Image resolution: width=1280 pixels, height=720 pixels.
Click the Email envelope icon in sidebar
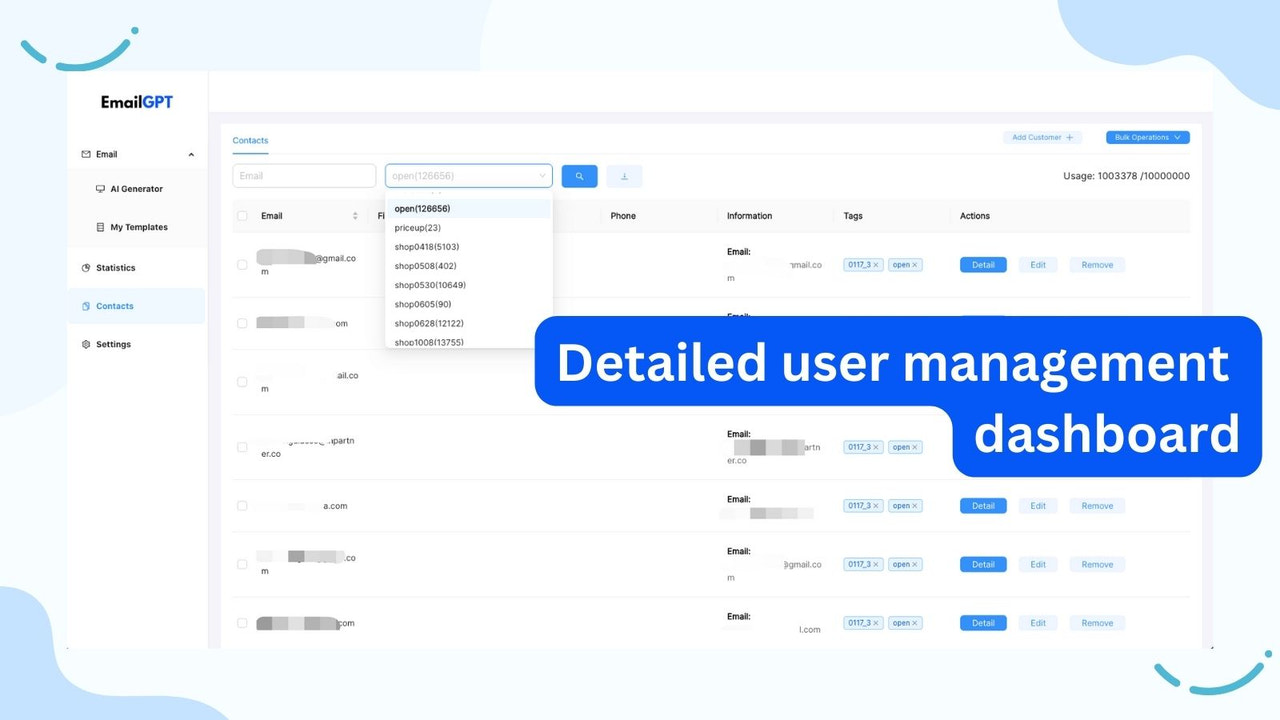pos(85,154)
